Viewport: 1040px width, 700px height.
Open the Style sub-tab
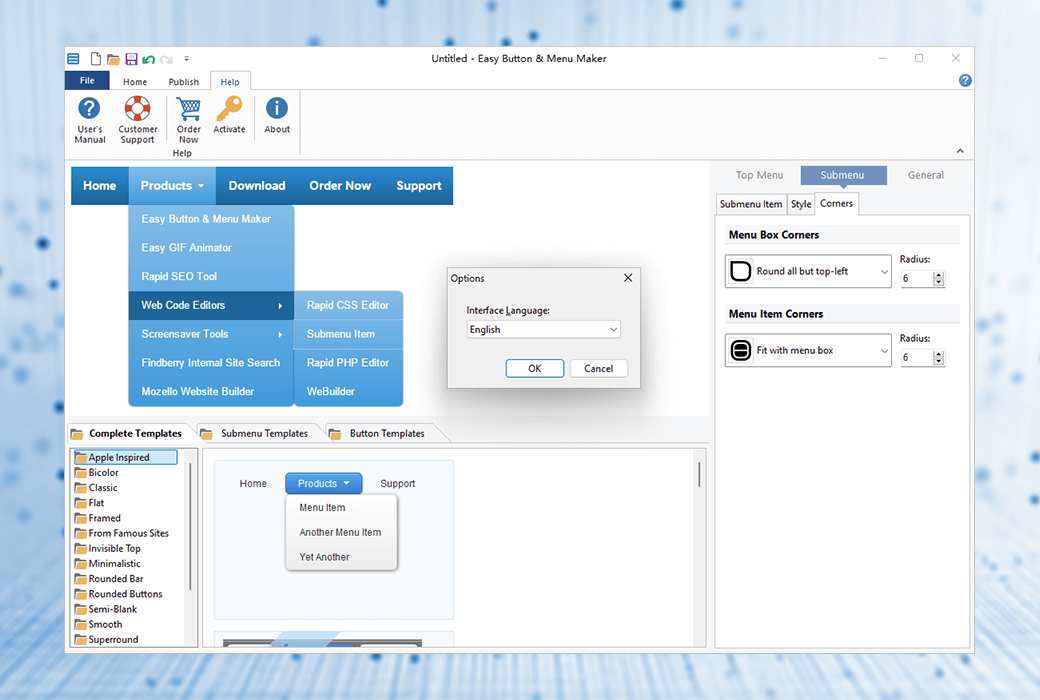pos(801,204)
